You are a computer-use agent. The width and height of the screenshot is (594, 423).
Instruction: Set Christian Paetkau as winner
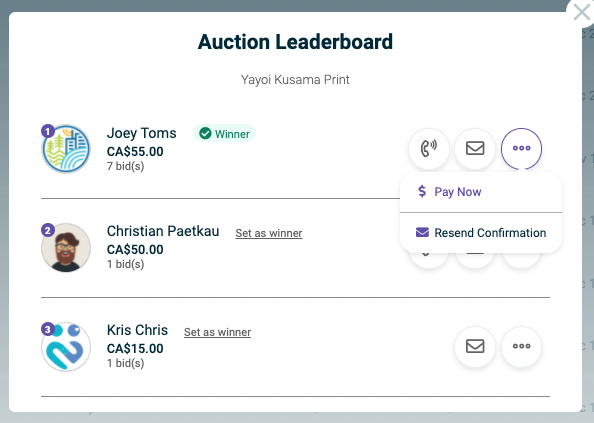pos(269,233)
